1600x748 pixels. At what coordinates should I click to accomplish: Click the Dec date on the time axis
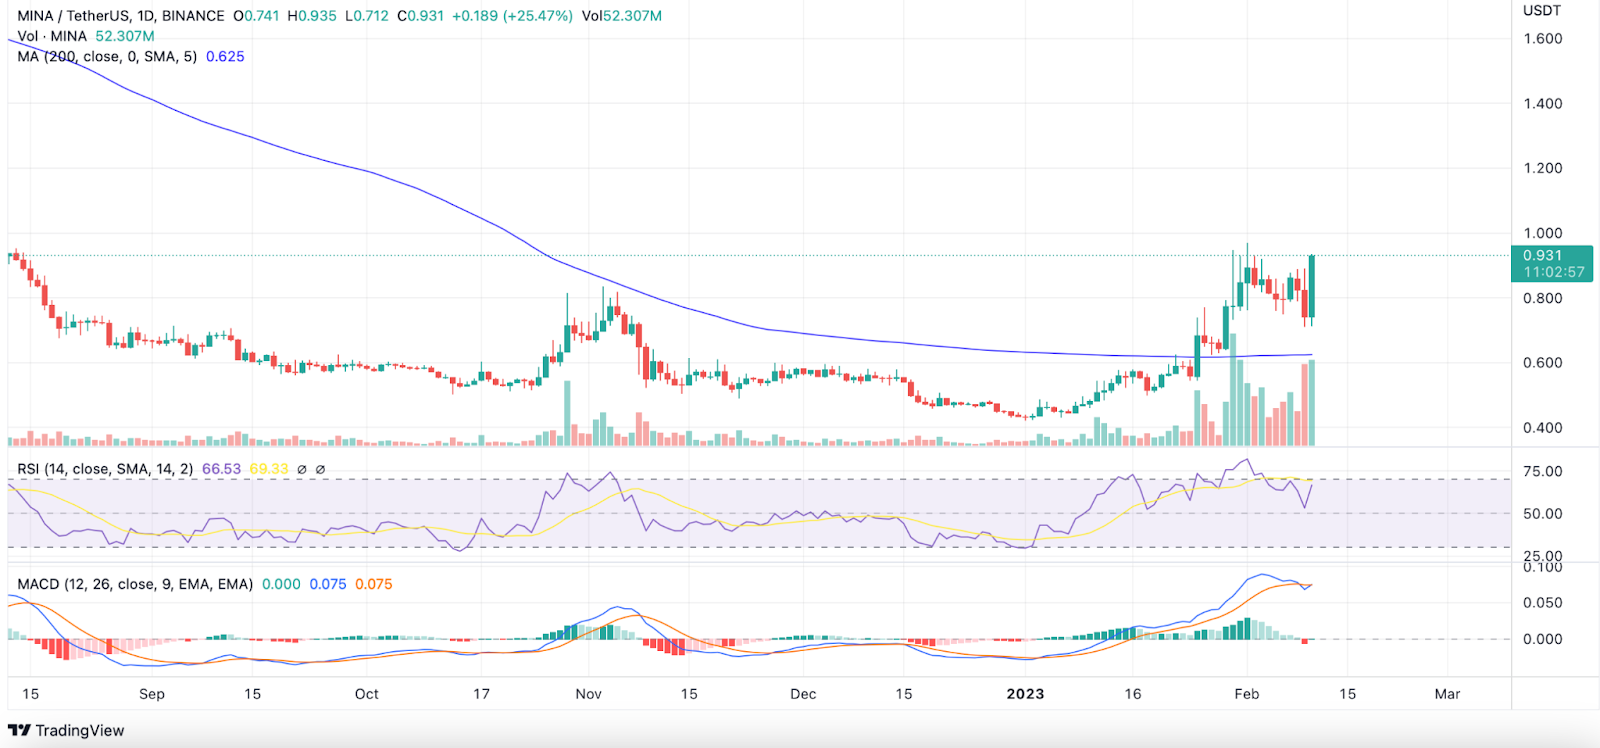pyautogui.click(x=803, y=694)
